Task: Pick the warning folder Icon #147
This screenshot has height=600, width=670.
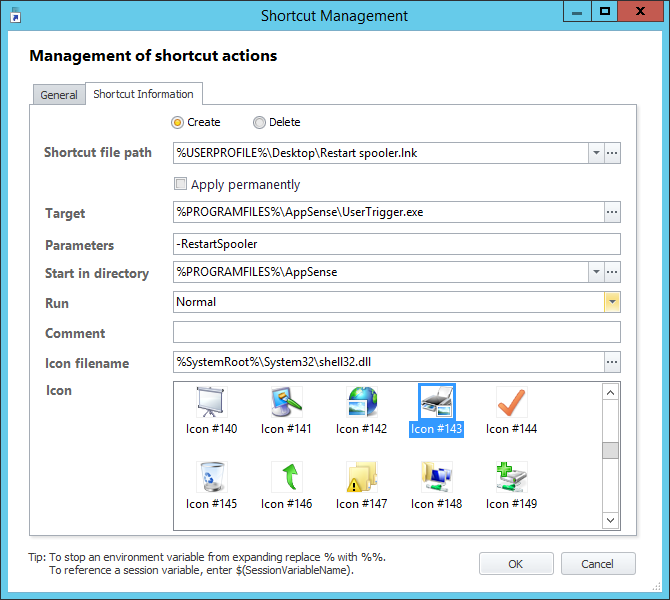Action: point(361,478)
